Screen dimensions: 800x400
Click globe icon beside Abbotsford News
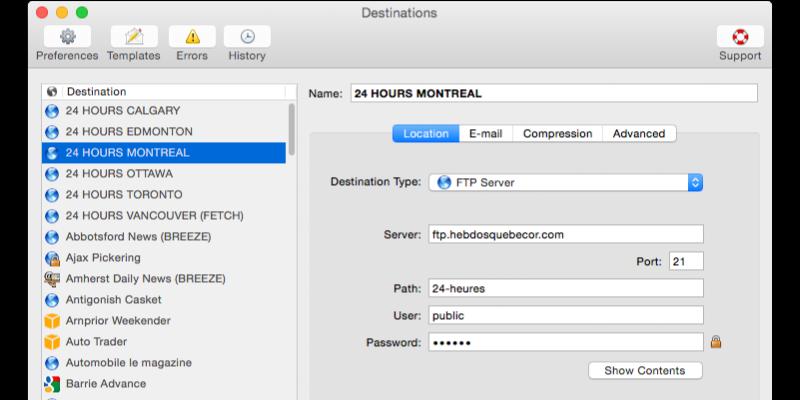52,237
